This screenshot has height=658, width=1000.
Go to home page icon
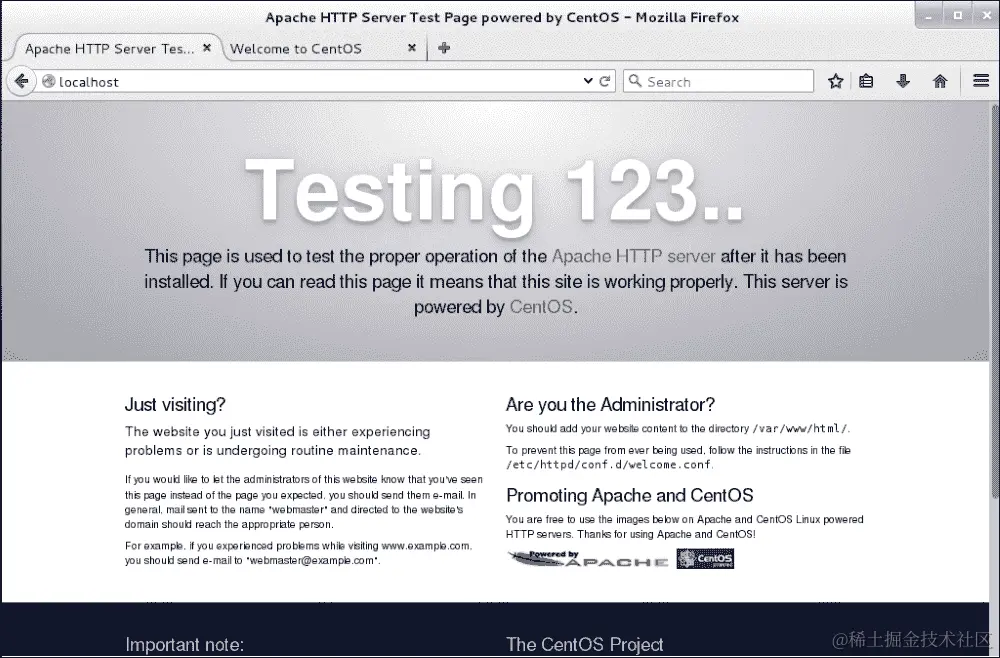[940, 81]
